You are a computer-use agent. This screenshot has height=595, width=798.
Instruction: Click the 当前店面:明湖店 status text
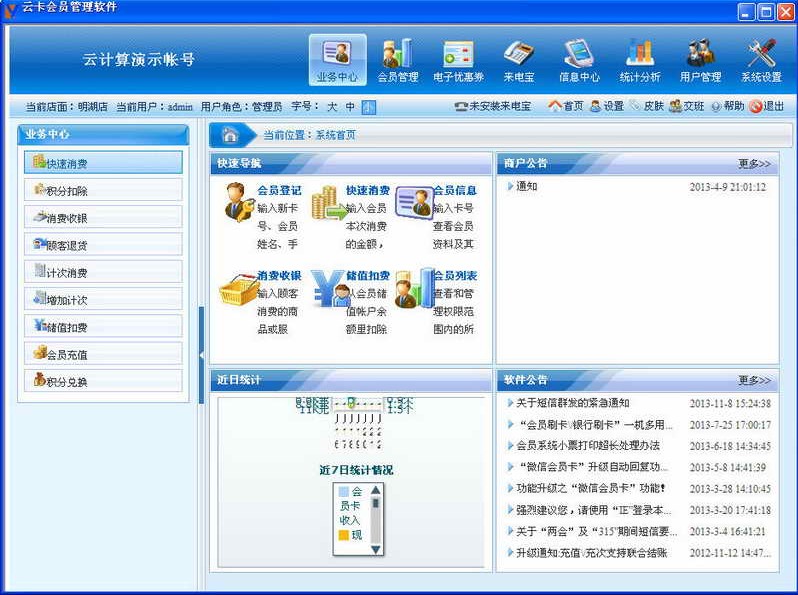[67, 107]
